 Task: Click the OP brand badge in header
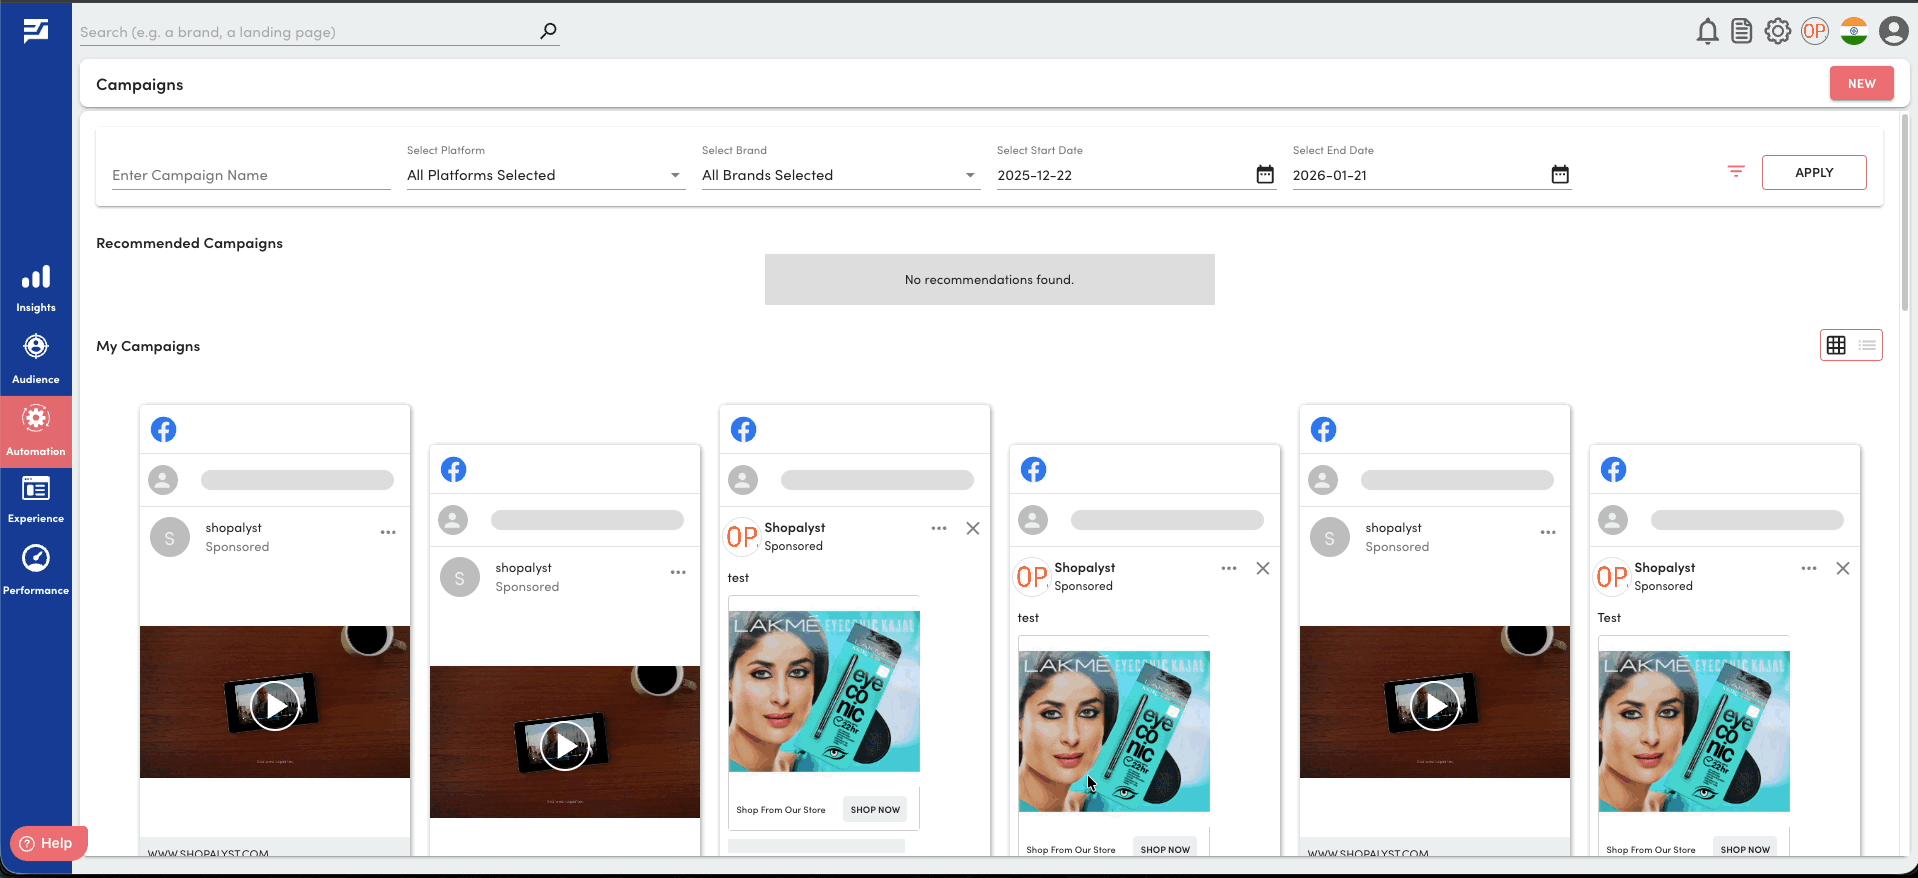1815,31
